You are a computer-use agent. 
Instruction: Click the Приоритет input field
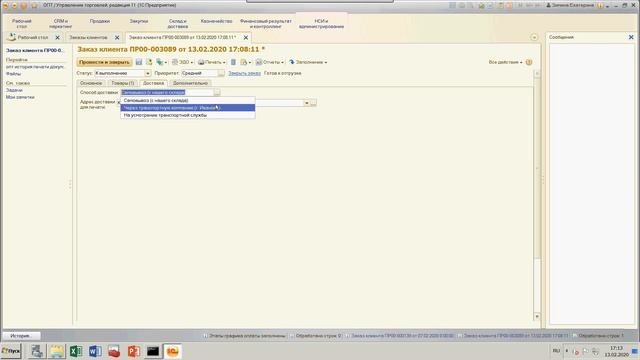coord(199,73)
